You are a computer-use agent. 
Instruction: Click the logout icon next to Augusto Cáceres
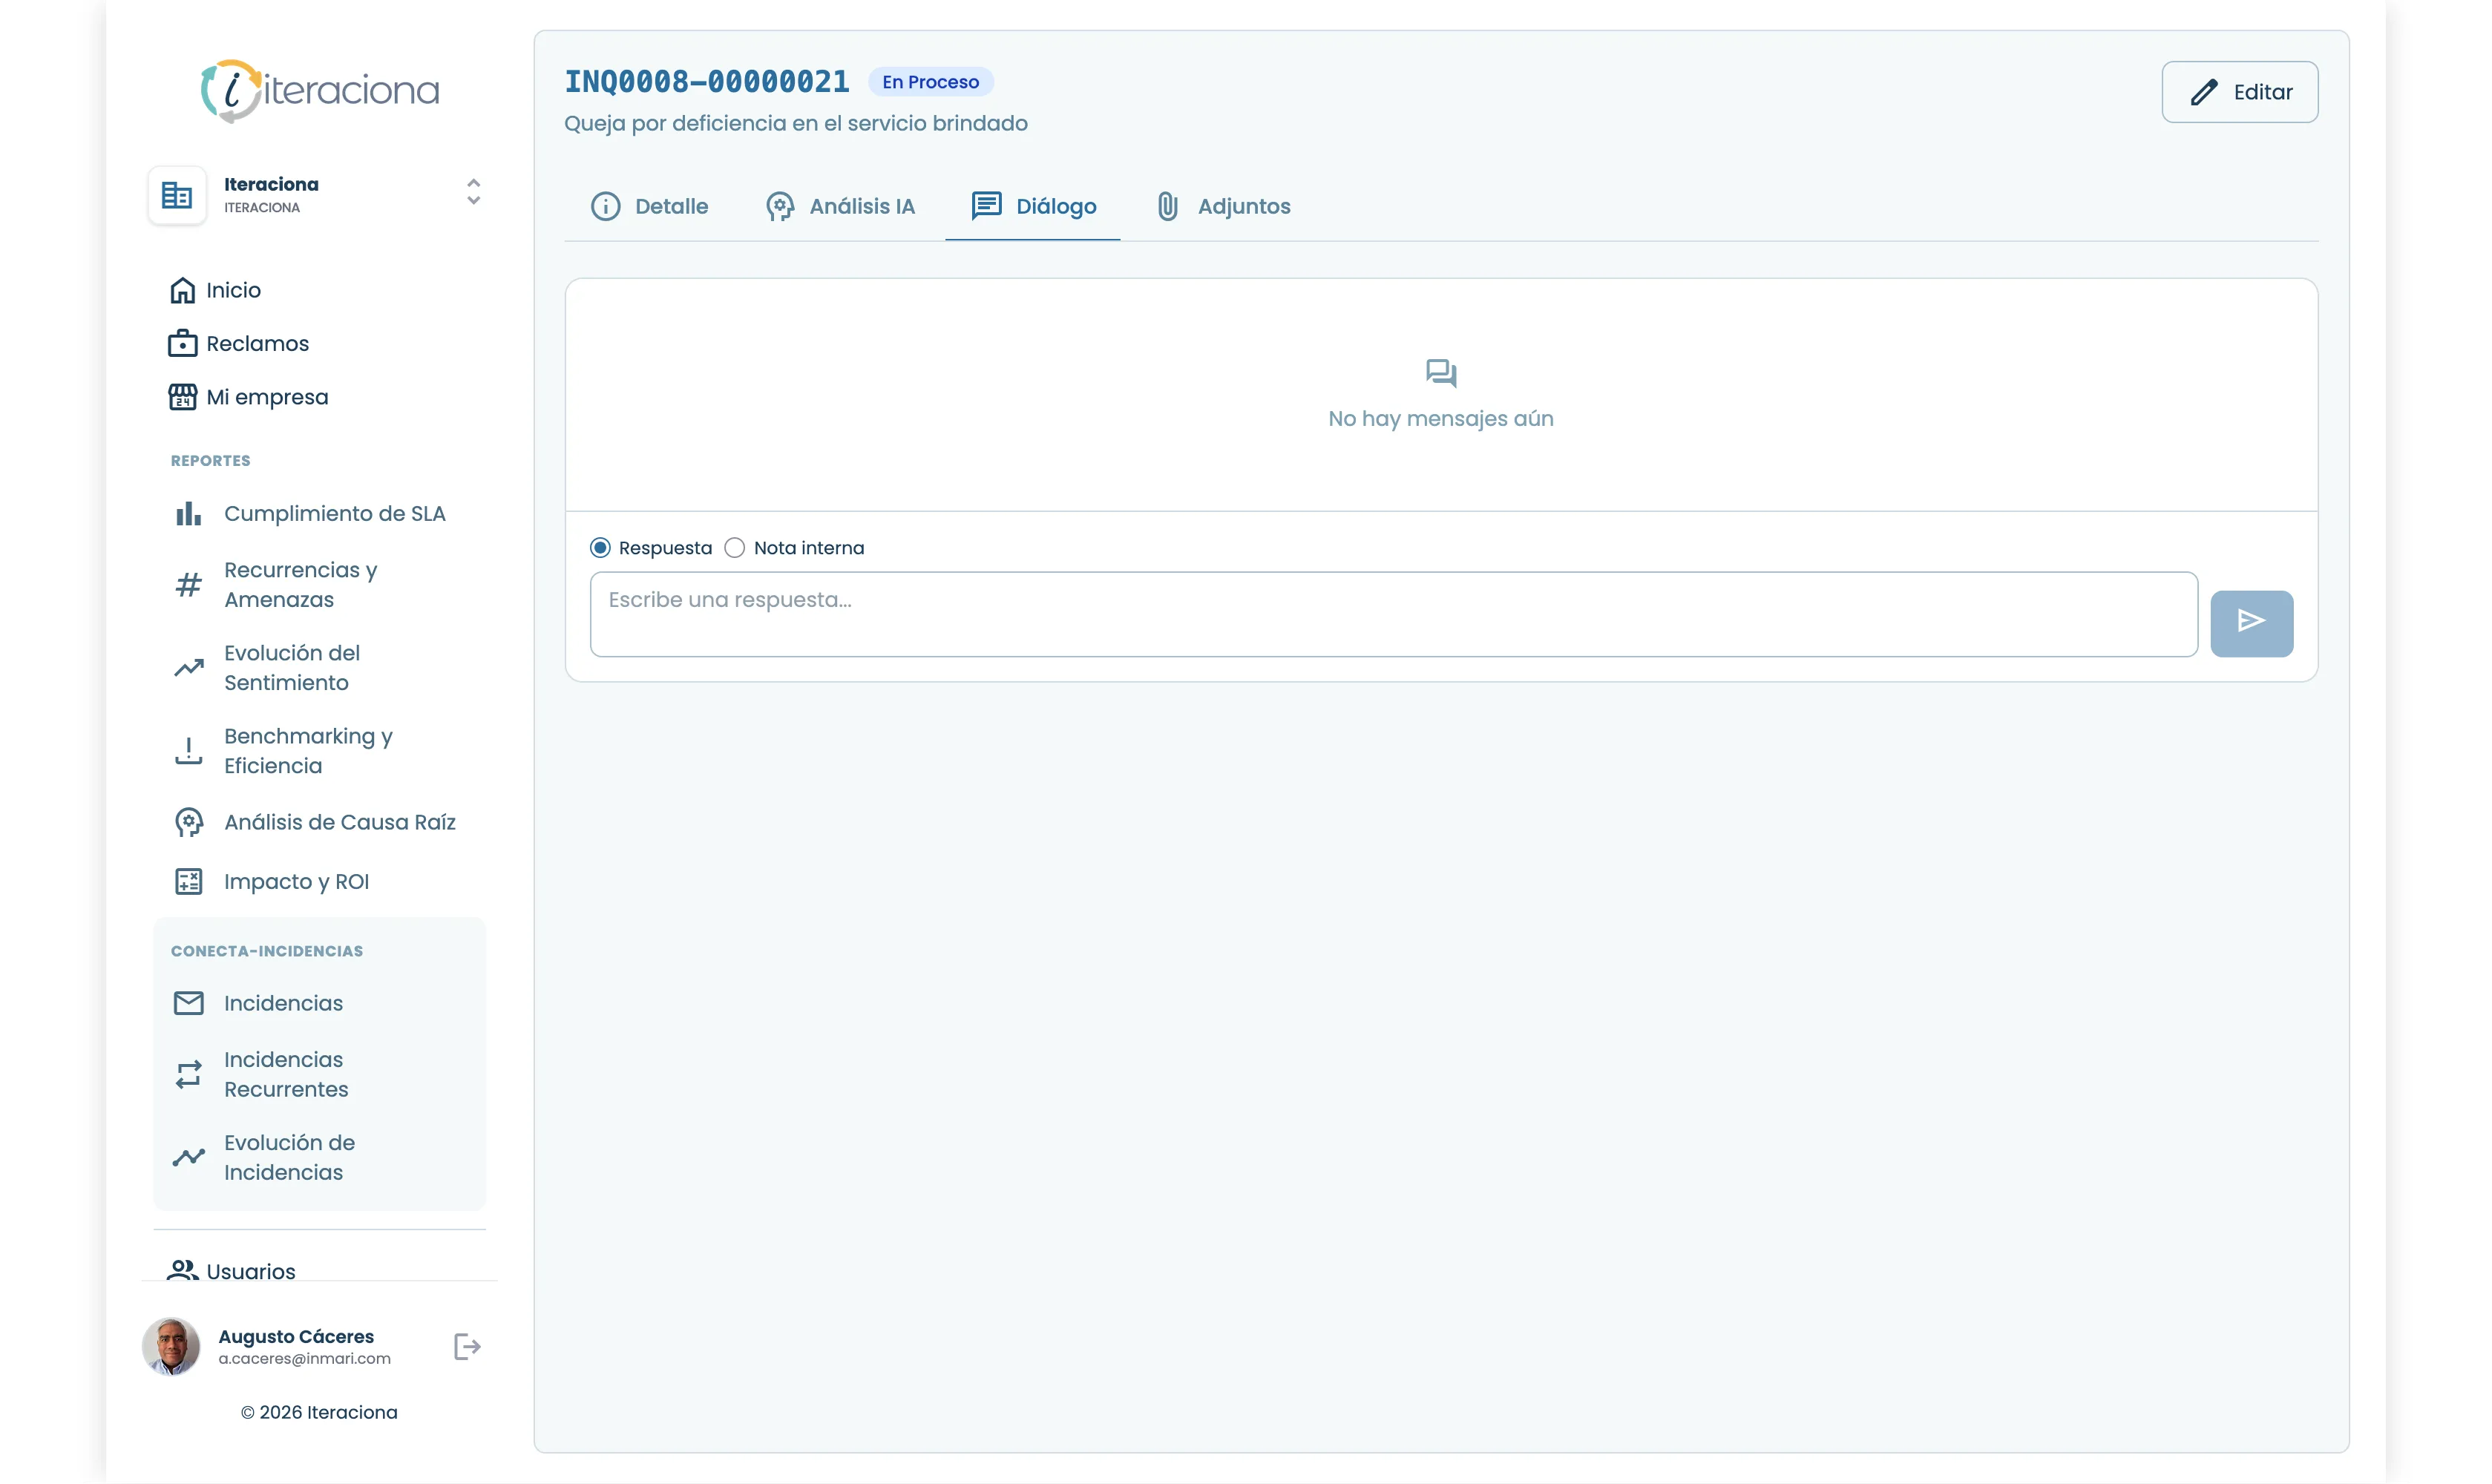tap(467, 1346)
